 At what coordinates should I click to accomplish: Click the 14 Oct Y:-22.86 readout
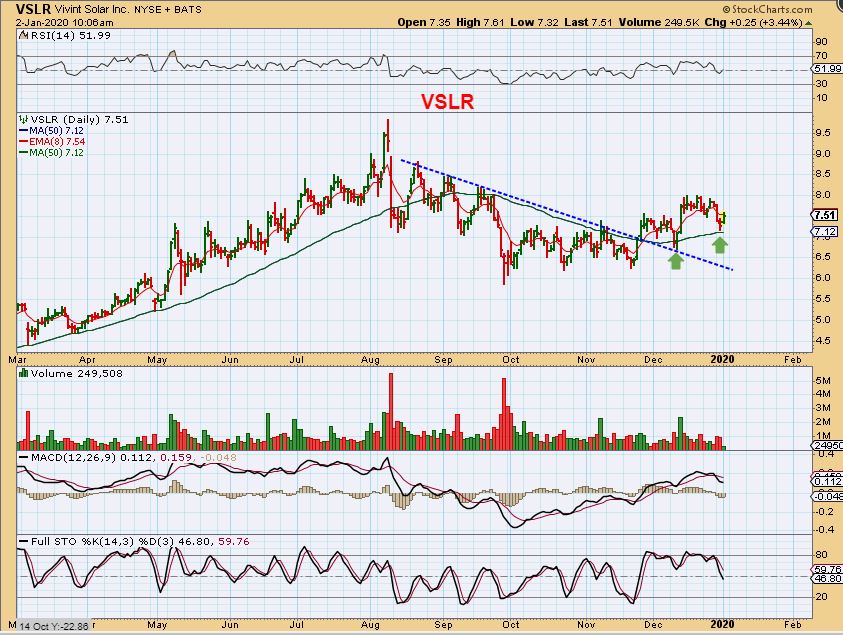coord(54,626)
